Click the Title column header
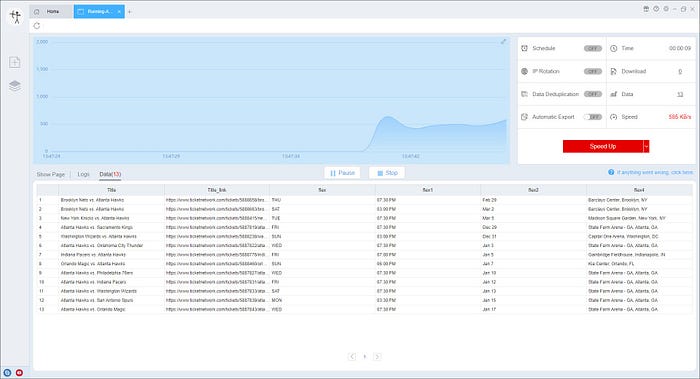The width and height of the screenshot is (700, 379). pyautogui.click(x=112, y=190)
